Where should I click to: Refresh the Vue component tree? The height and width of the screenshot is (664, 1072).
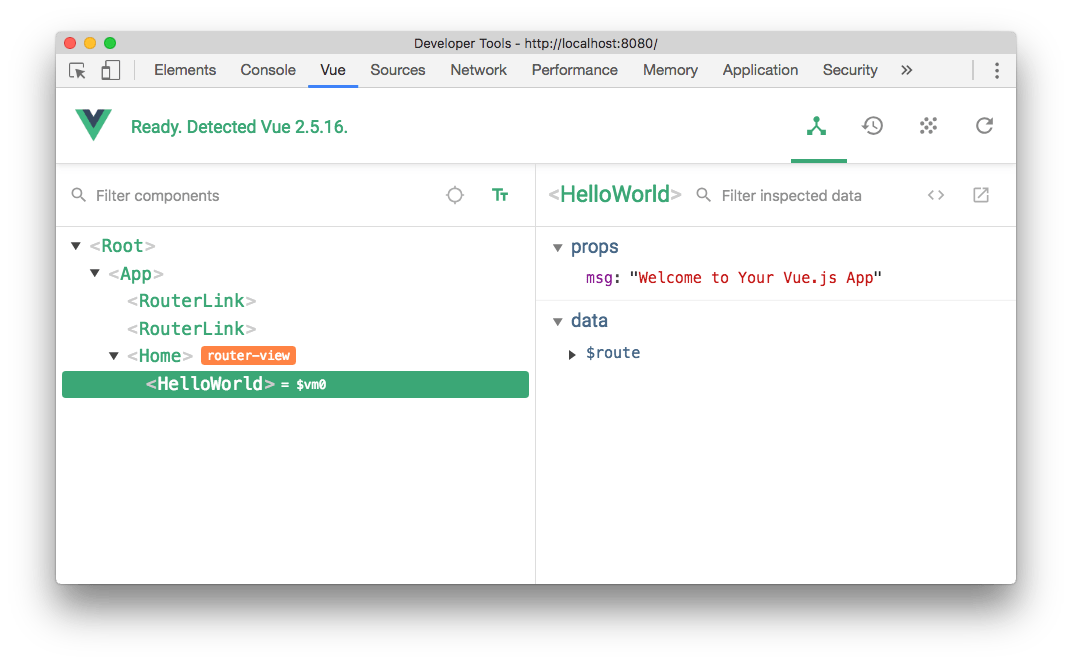pyautogui.click(x=984, y=126)
